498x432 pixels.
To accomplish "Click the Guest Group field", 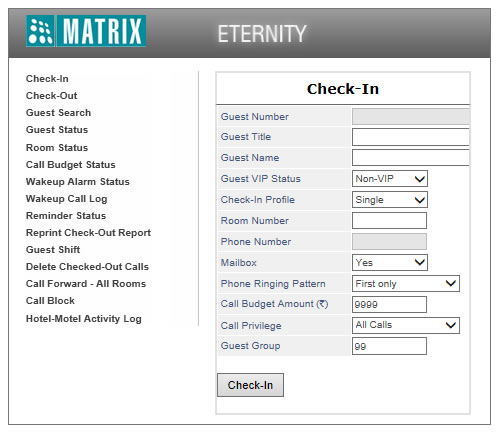I will (x=389, y=346).
